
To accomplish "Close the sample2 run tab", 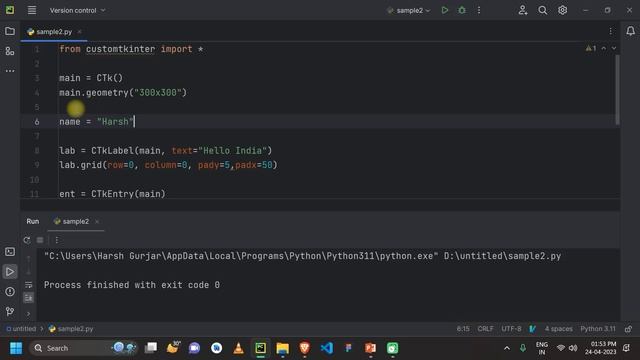I will [x=97, y=221].
